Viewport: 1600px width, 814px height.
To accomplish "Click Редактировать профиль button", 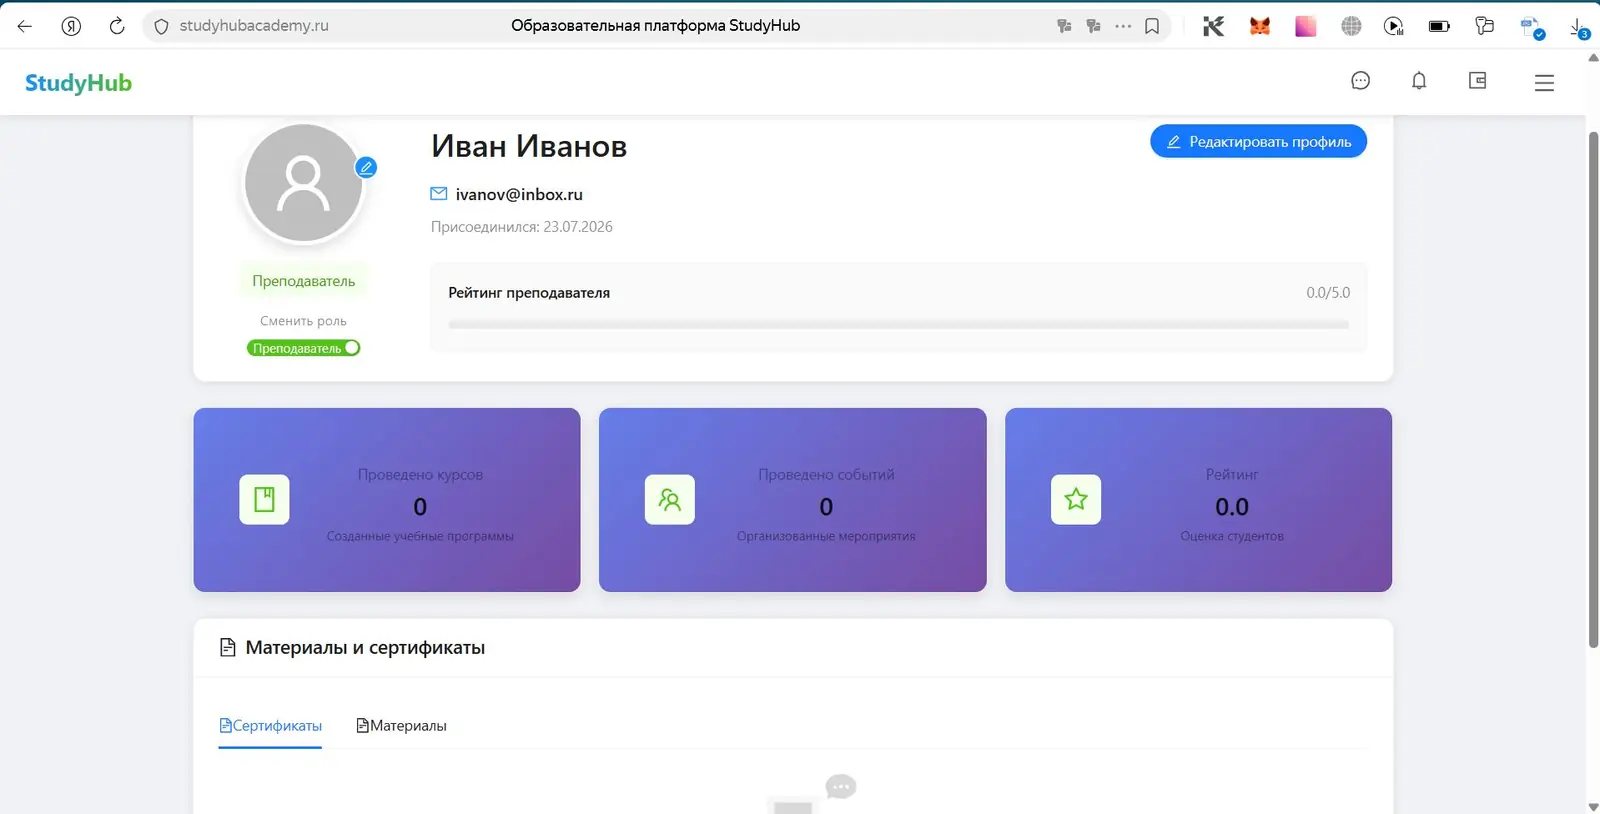I will [x=1258, y=141].
